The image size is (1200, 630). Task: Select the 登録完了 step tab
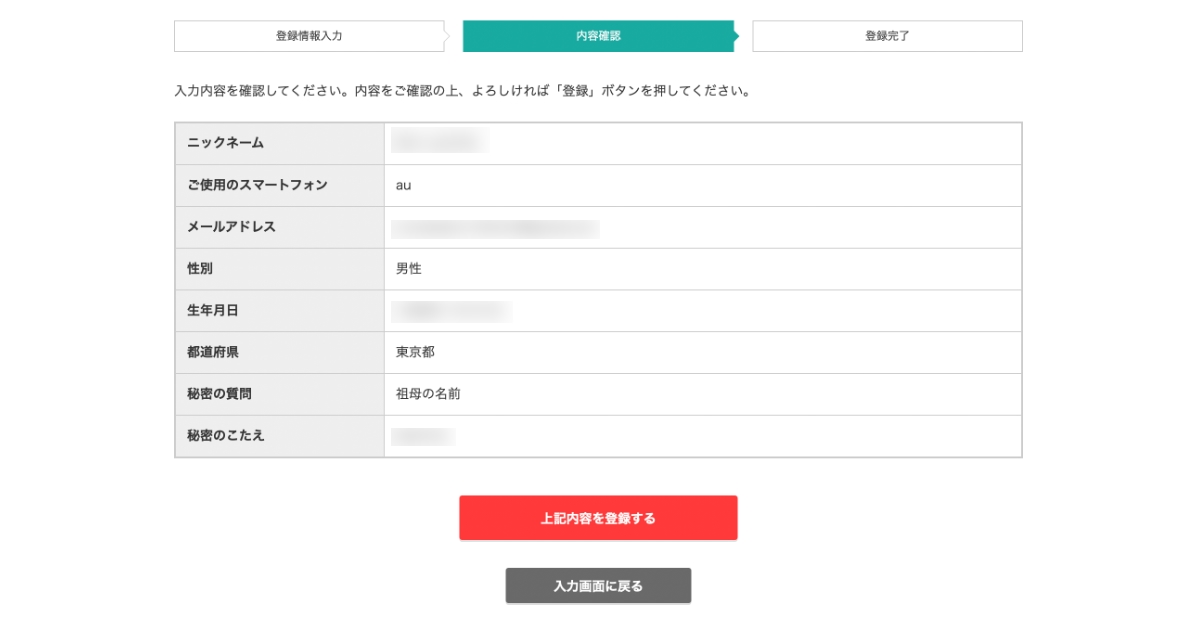[887, 36]
